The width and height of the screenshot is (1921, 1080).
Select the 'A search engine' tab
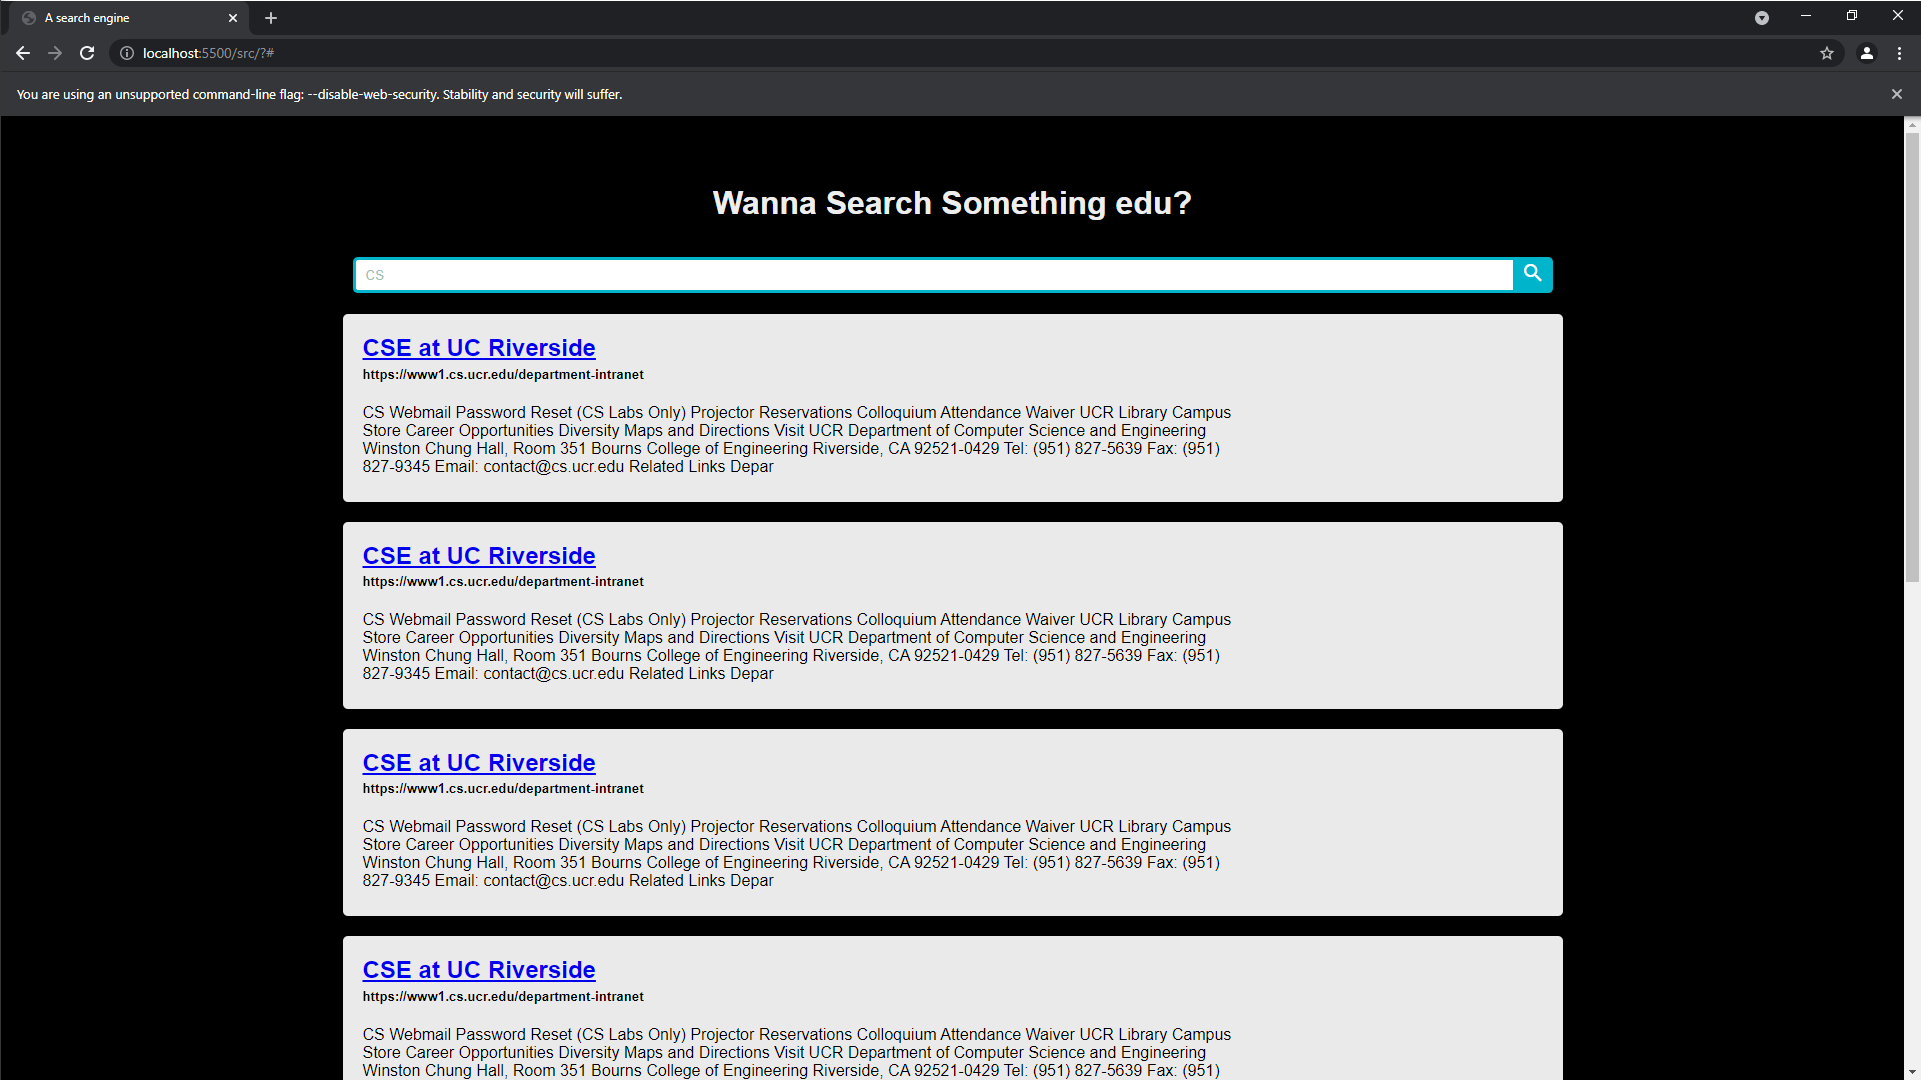120,18
